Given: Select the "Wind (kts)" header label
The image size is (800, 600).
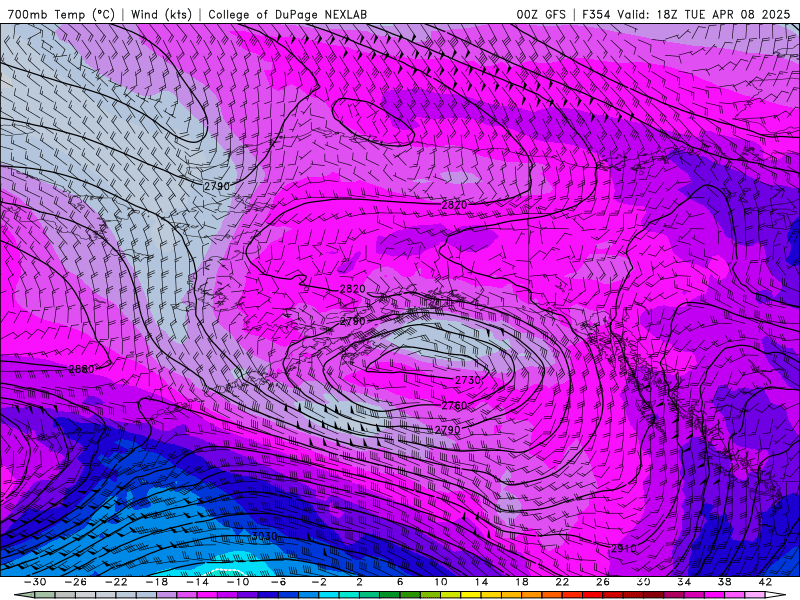Looking at the screenshot, I should click(161, 14).
